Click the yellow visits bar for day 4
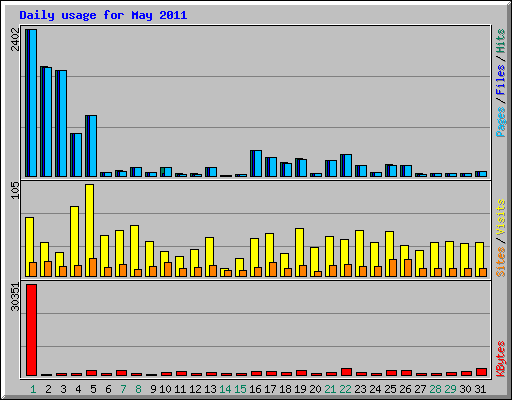The width and height of the screenshot is (512, 400). point(74,241)
